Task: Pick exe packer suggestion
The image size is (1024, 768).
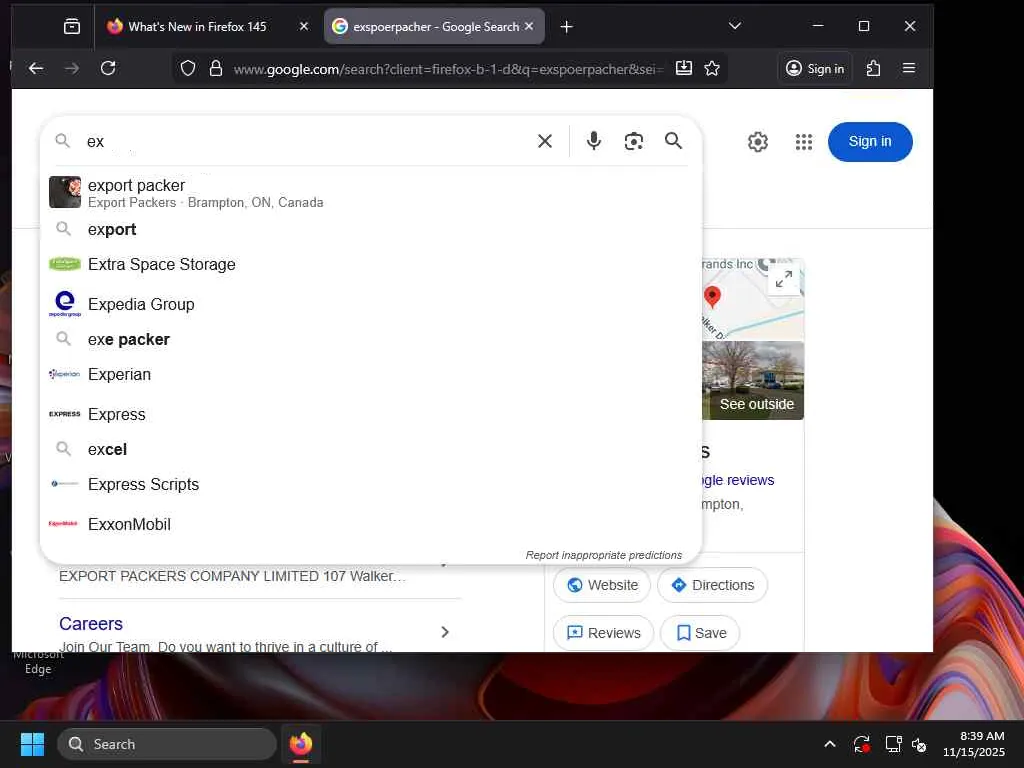Action: click(370, 340)
